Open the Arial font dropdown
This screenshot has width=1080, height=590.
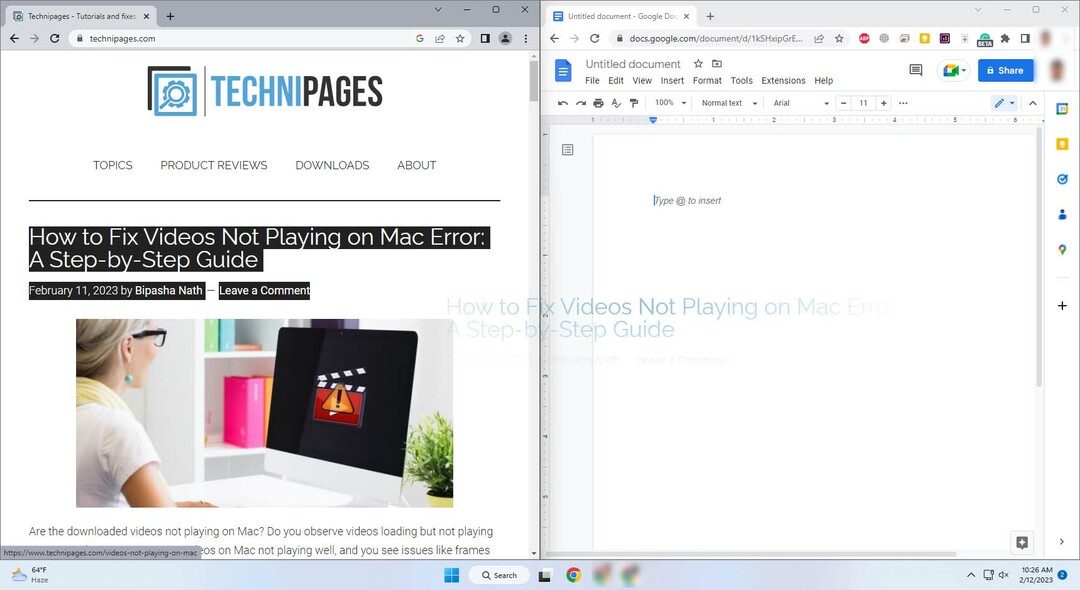[x=801, y=103]
